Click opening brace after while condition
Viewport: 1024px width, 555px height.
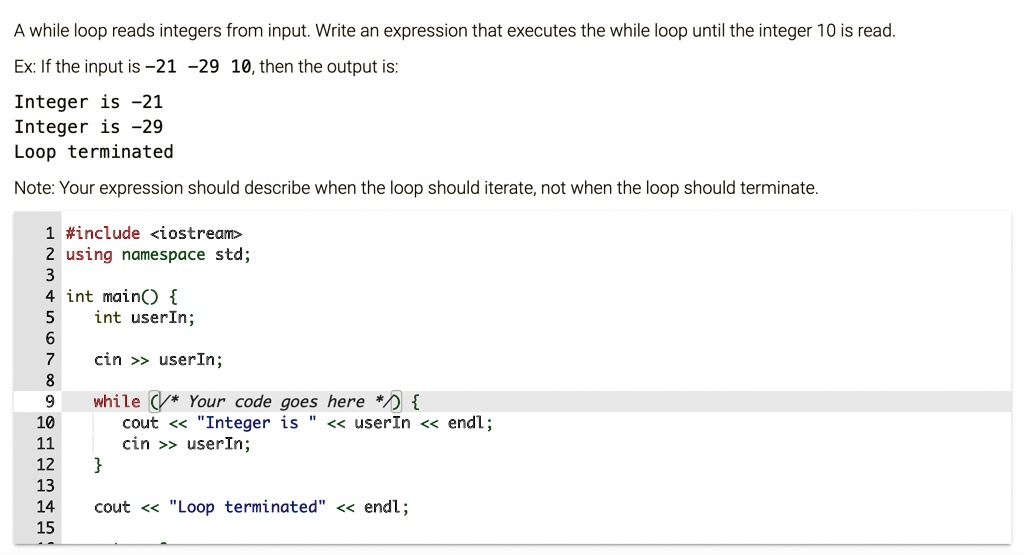(415, 401)
